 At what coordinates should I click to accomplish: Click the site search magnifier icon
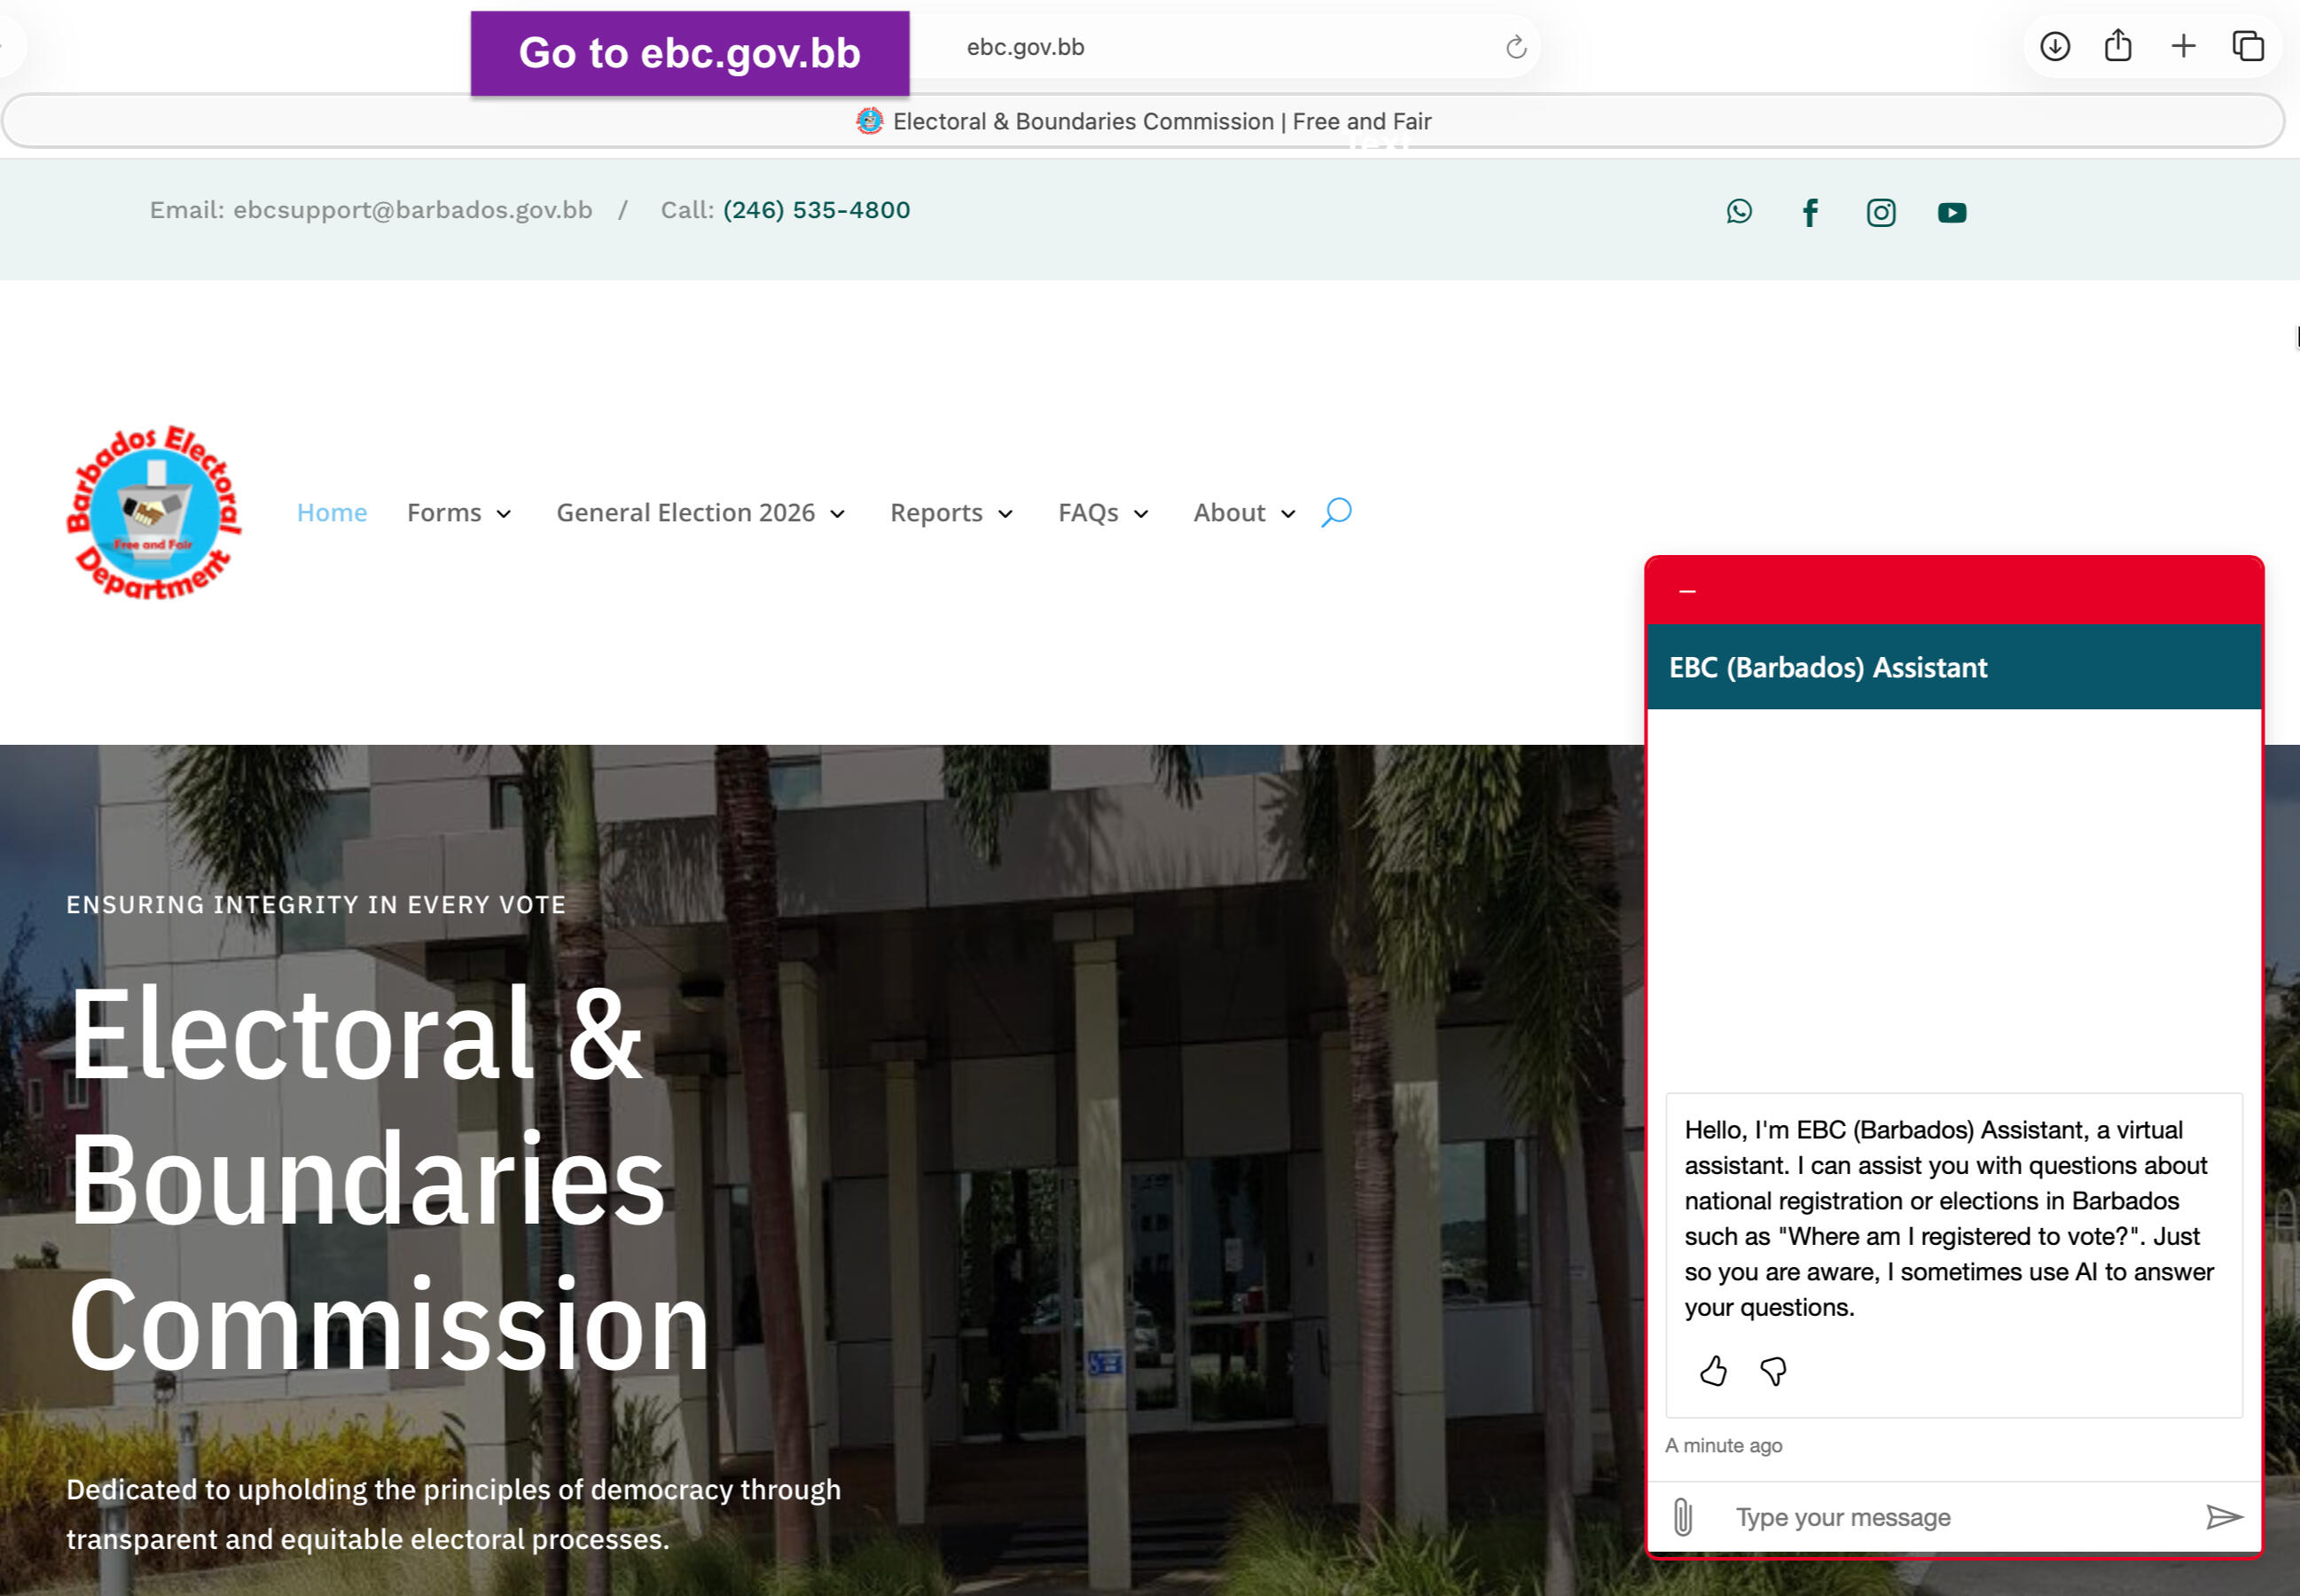1336,512
